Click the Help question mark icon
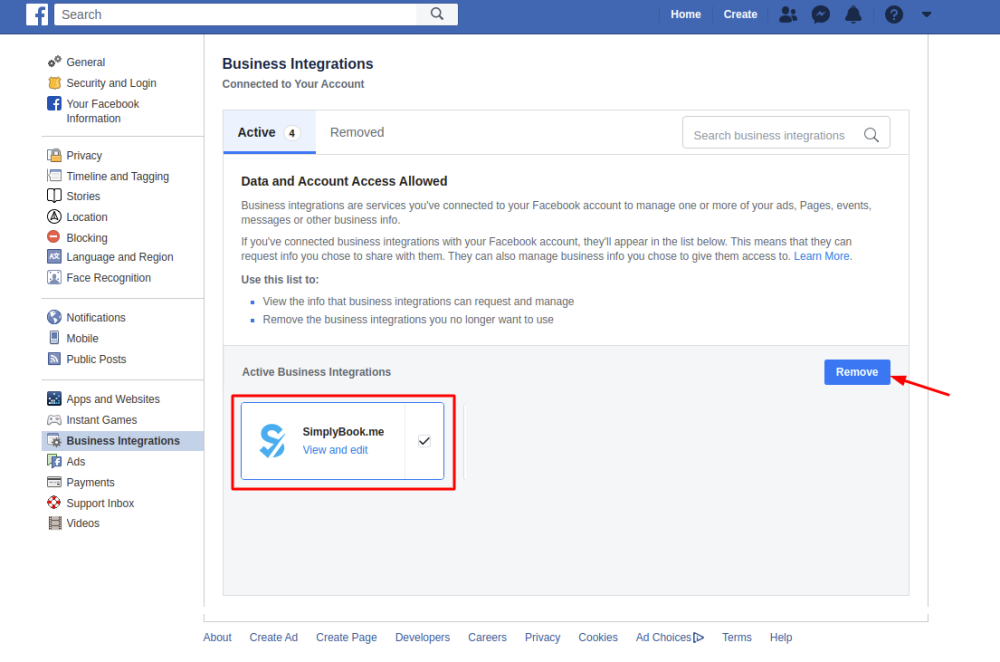Screen dimensions: 1000x662 point(894,14)
